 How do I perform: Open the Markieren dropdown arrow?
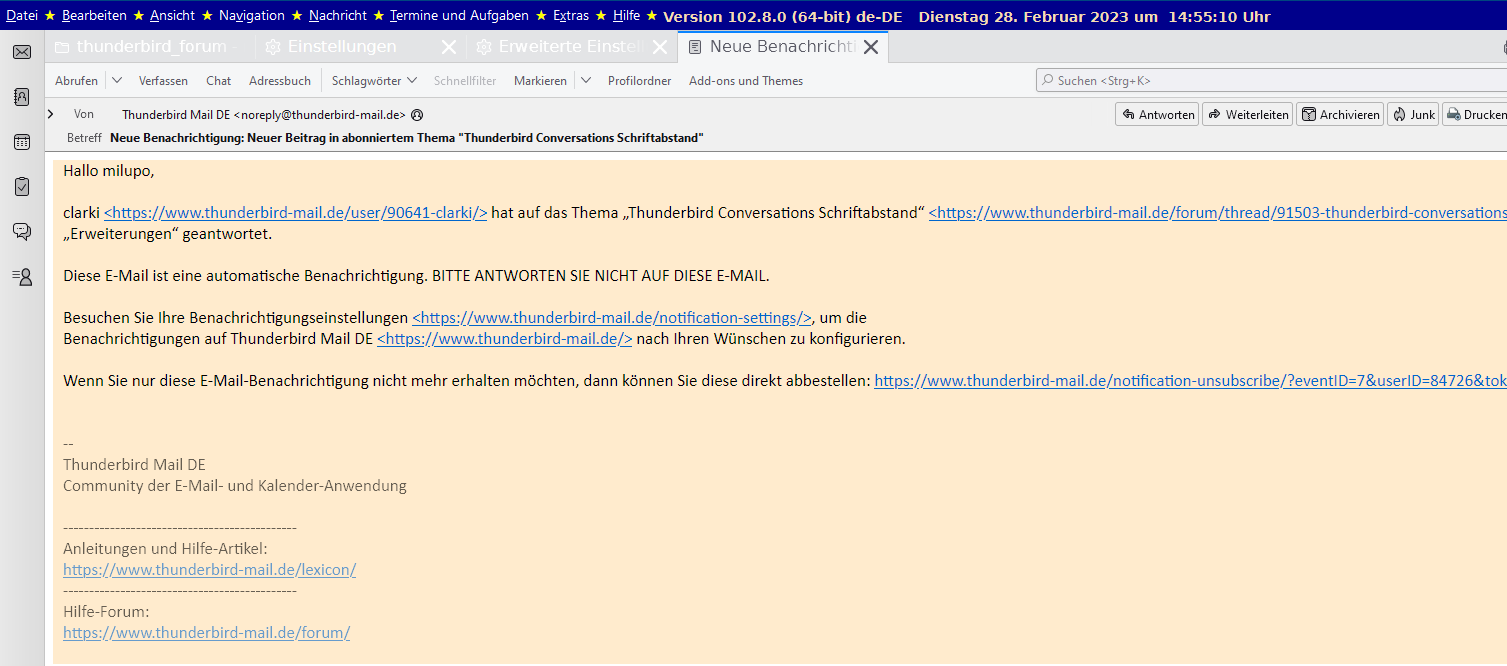point(585,81)
